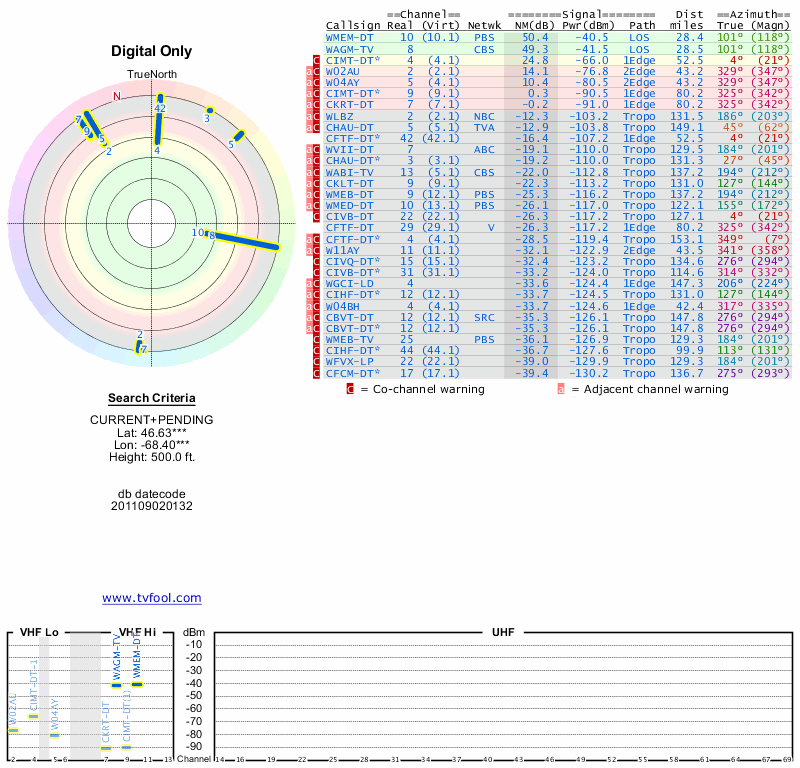Viewport: 800px width, 768px height.
Task: Click the WAGM-TV signal bar in VHF Hi chart
Action: 117,685
